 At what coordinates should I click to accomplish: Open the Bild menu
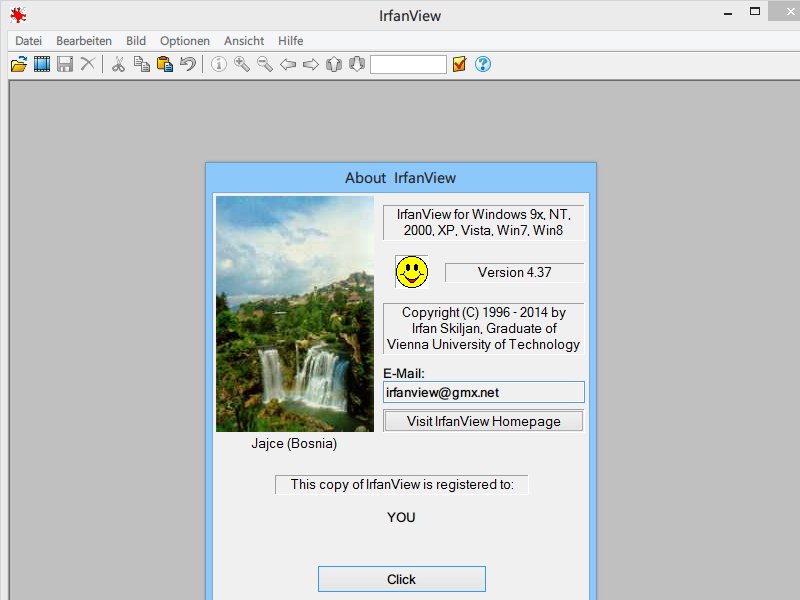[x=136, y=41]
